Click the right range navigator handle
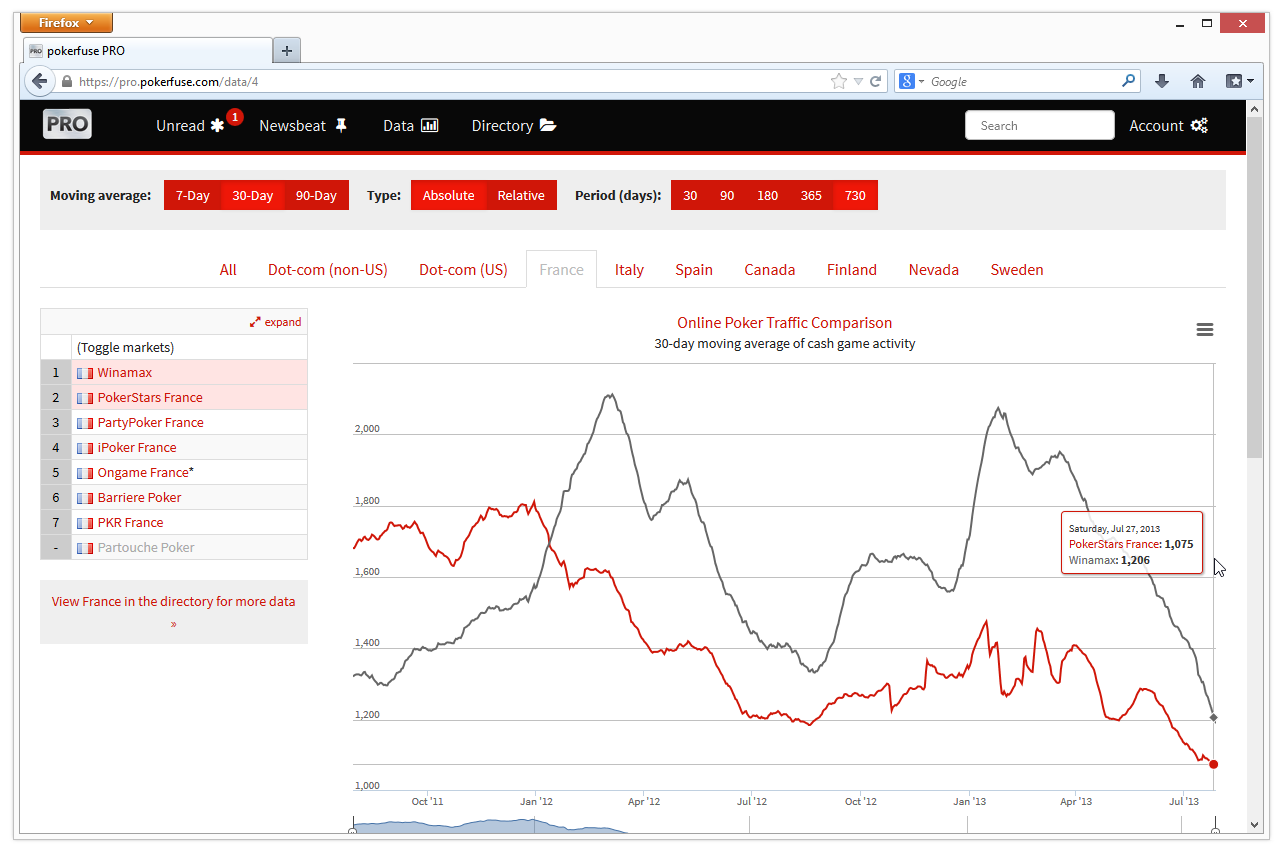 (1215, 828)
